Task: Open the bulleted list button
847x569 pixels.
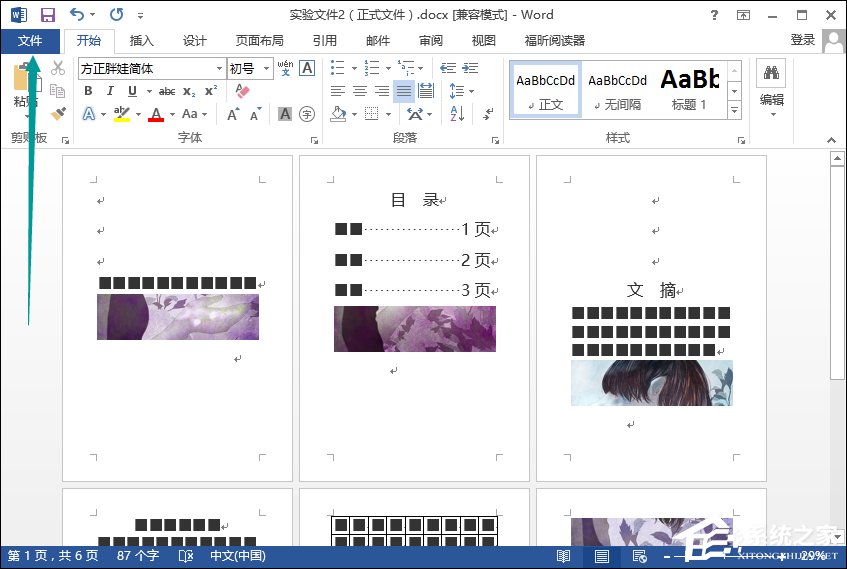Action: pyautogui.click(x=338, y=68)
